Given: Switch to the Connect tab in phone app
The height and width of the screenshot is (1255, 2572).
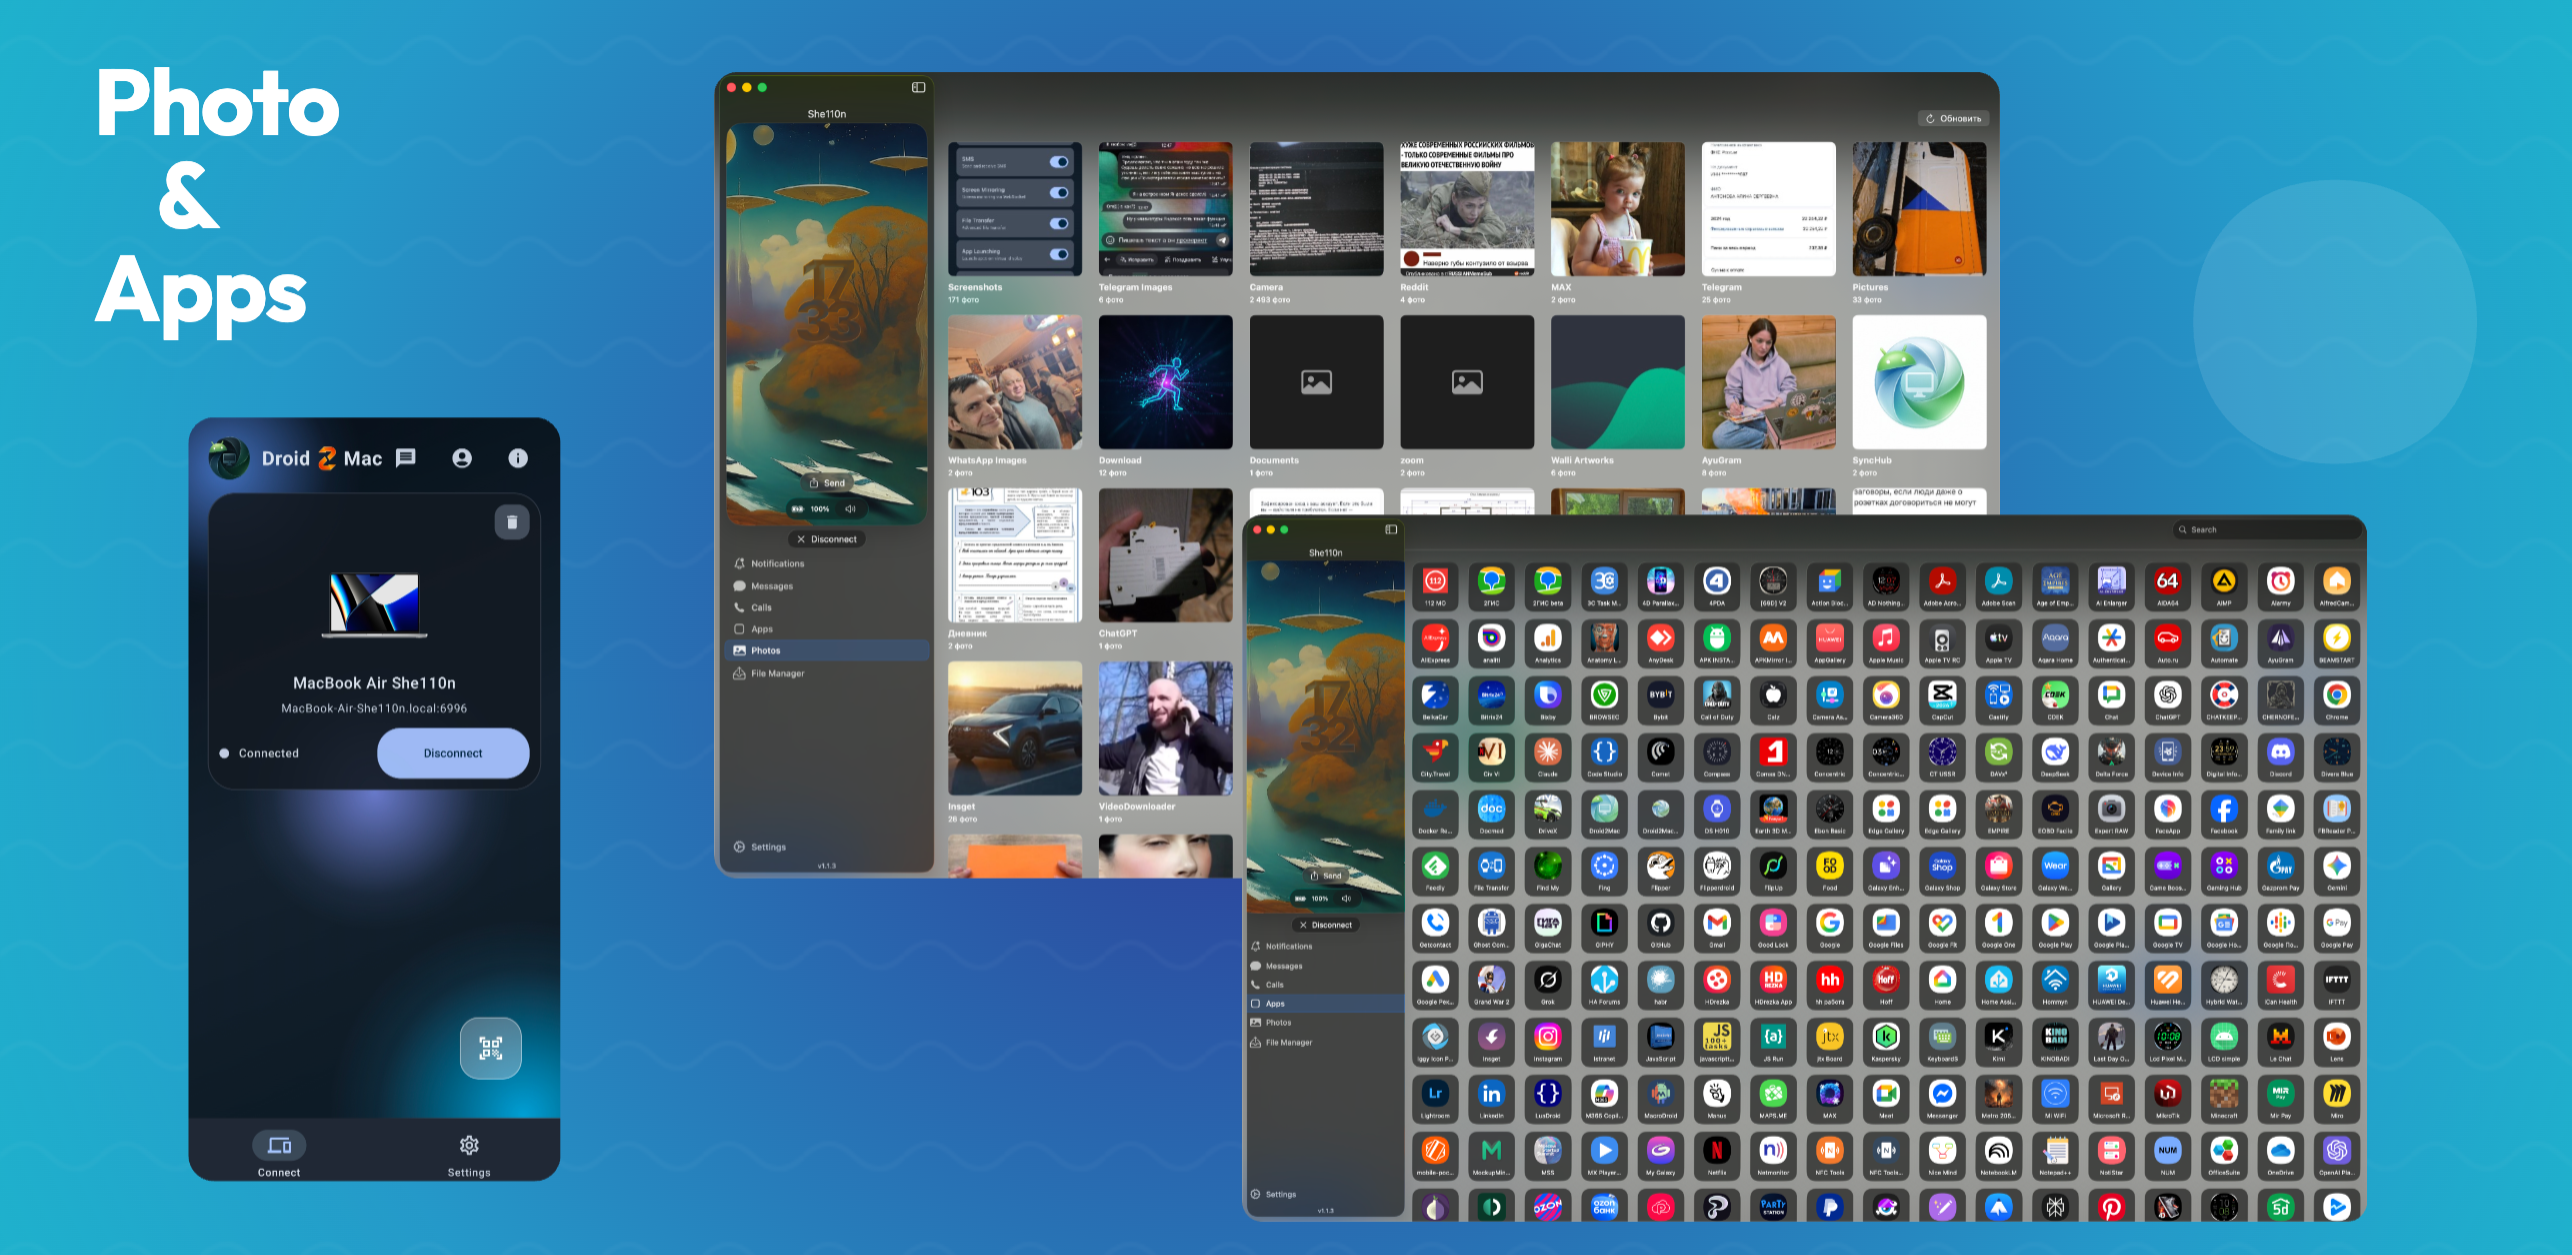Looking at the screenshot, I should (x=279, y=1155).
